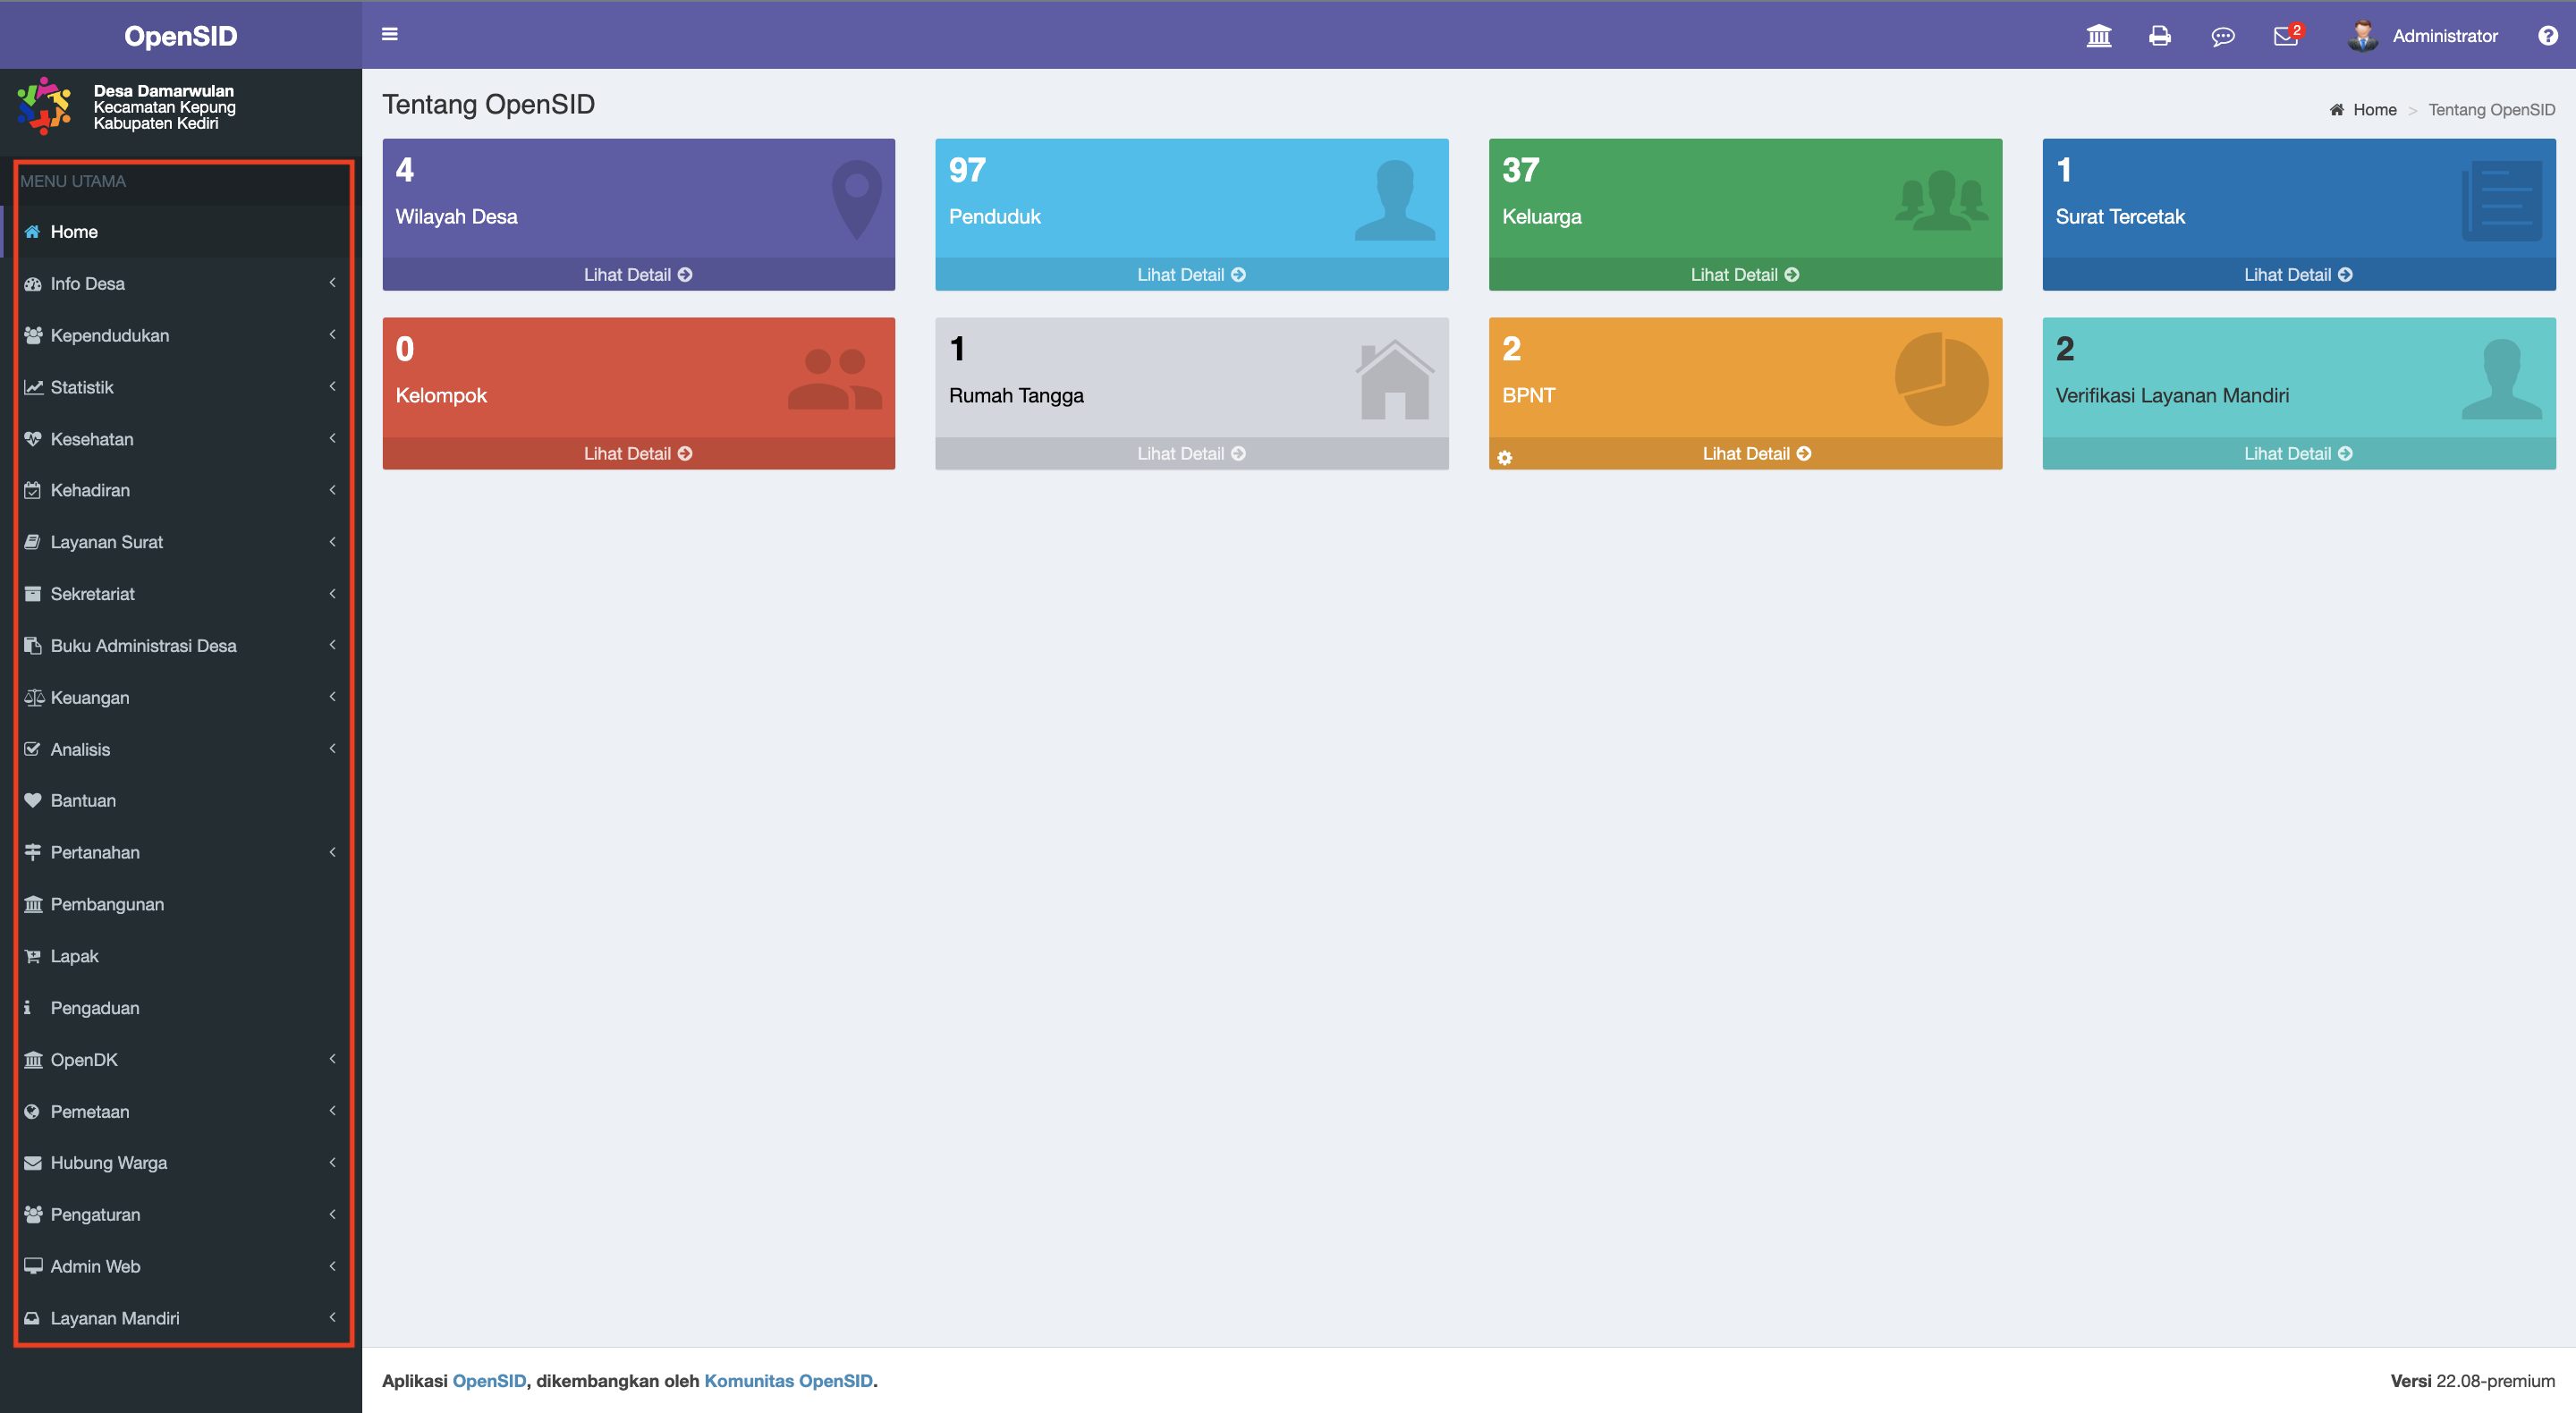Click the Statistik line chart icon
This screenshot has width=2576, height=1413.
[x=32, y=387]
